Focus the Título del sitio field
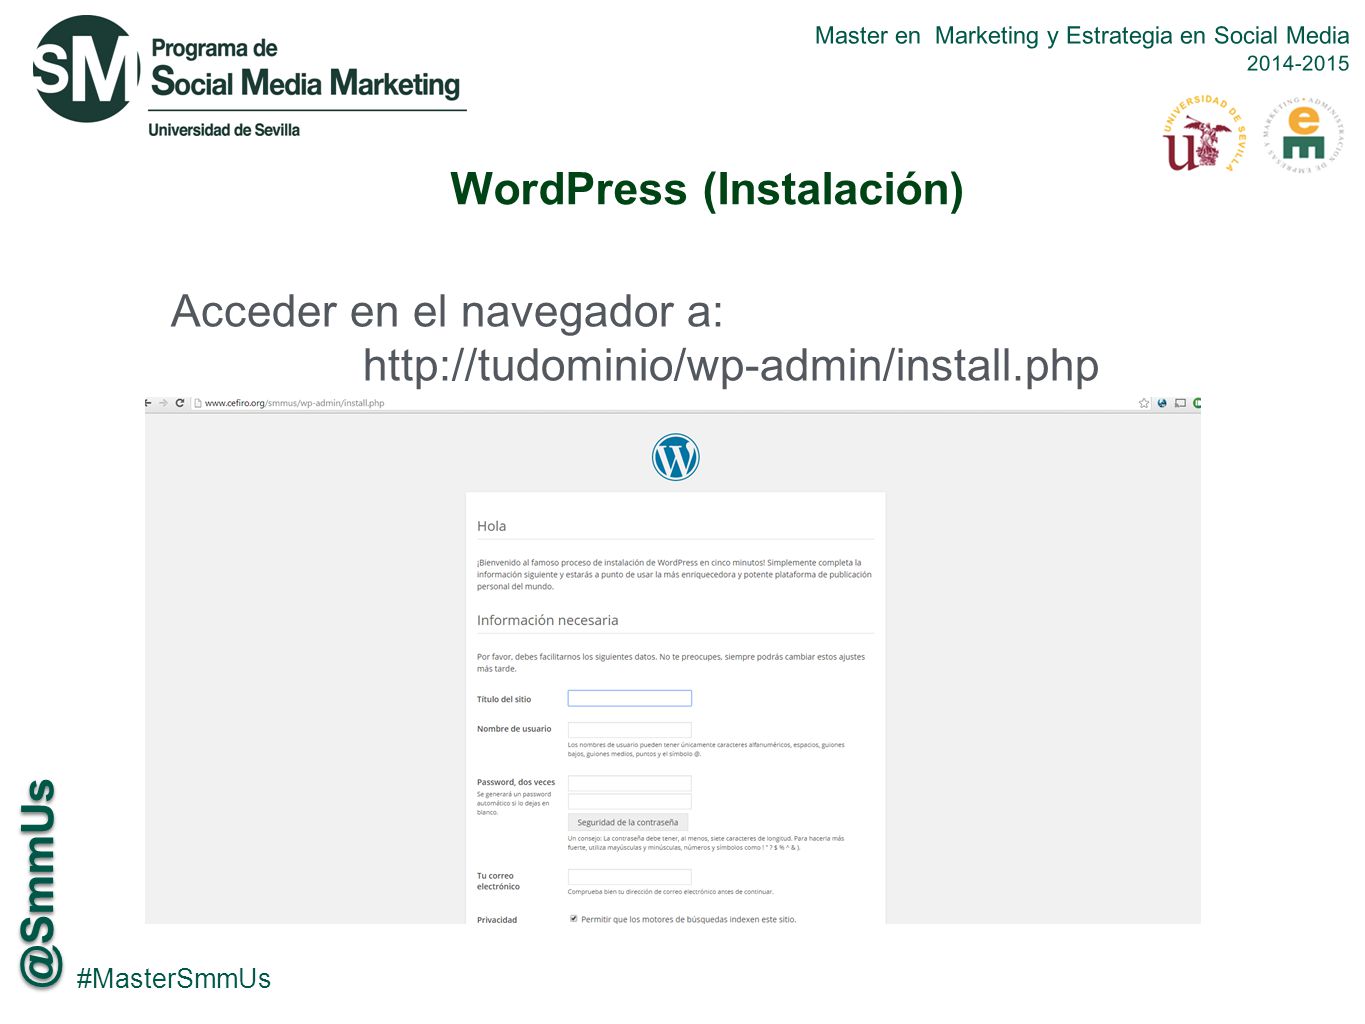The width and height of the screenshot is (1365, 1024). [x=630, y=698]
